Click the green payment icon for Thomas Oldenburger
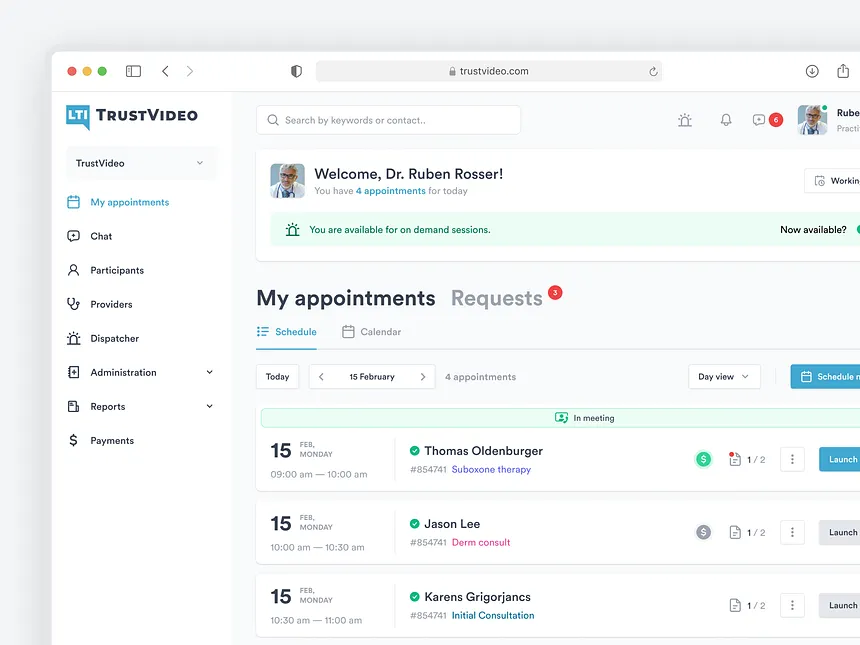860x645 pixels. 703,460
